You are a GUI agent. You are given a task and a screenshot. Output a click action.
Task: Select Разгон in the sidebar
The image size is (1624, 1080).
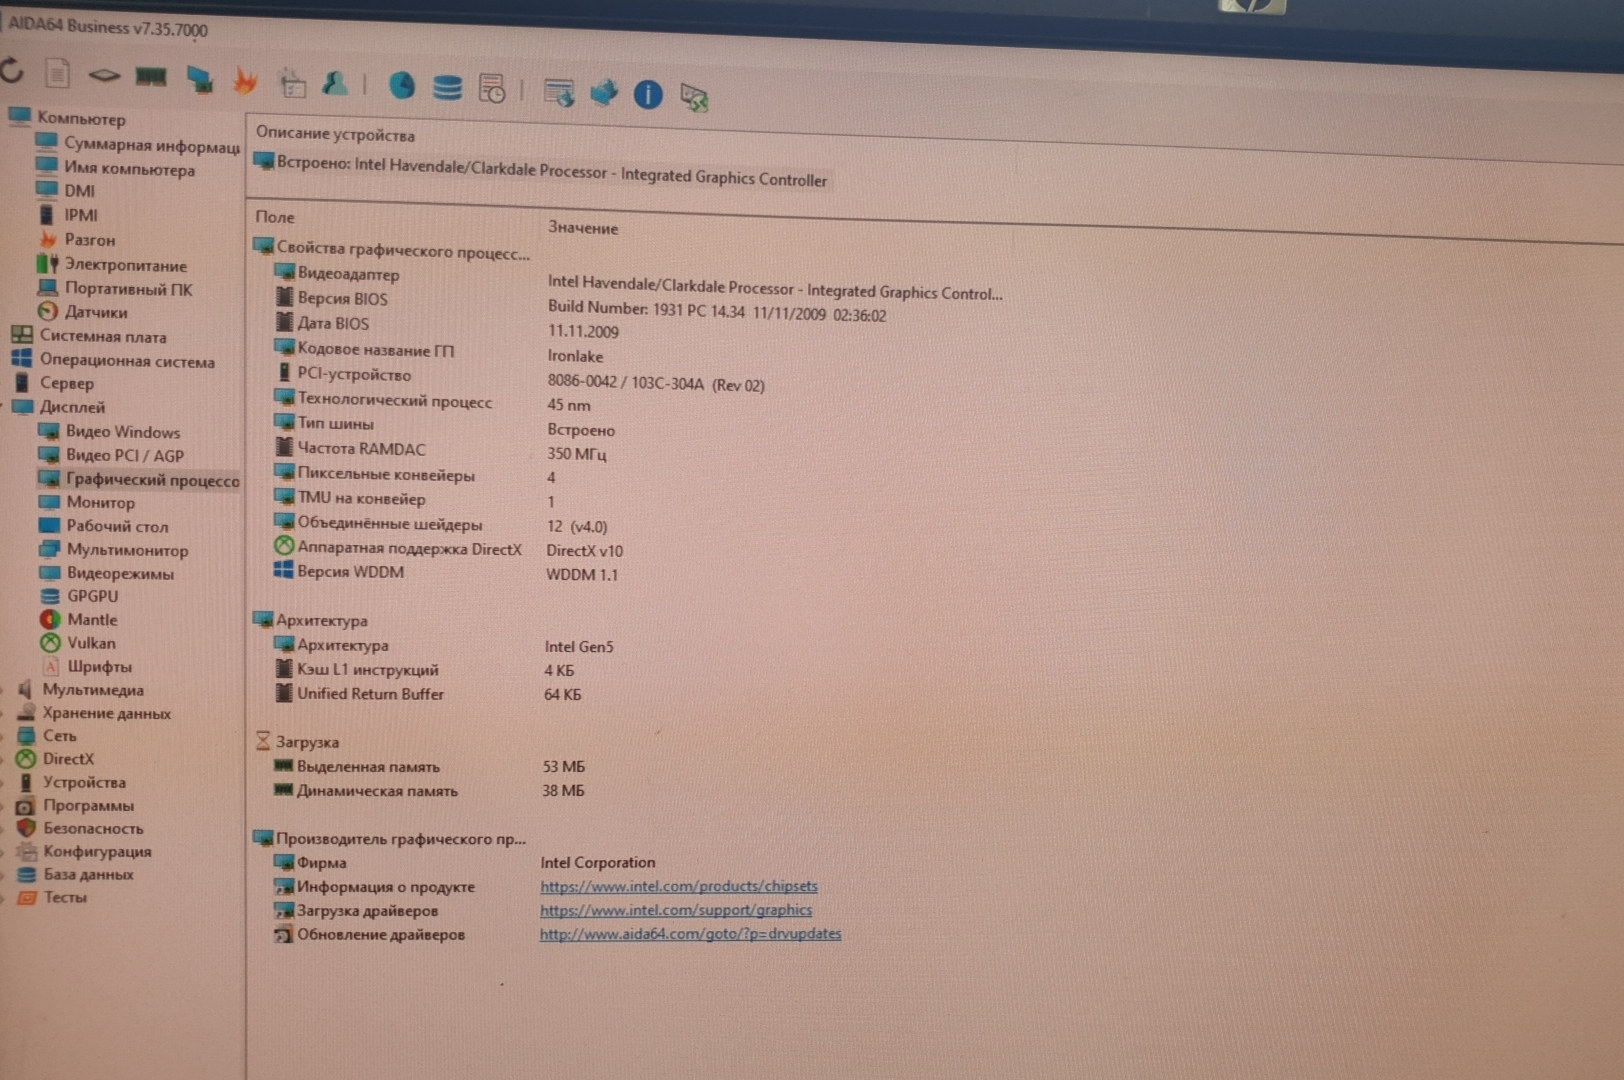[x=77, y=239]
